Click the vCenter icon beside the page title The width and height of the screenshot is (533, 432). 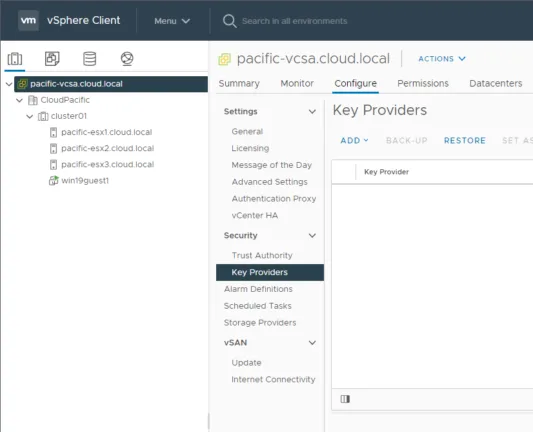(224, 59)
